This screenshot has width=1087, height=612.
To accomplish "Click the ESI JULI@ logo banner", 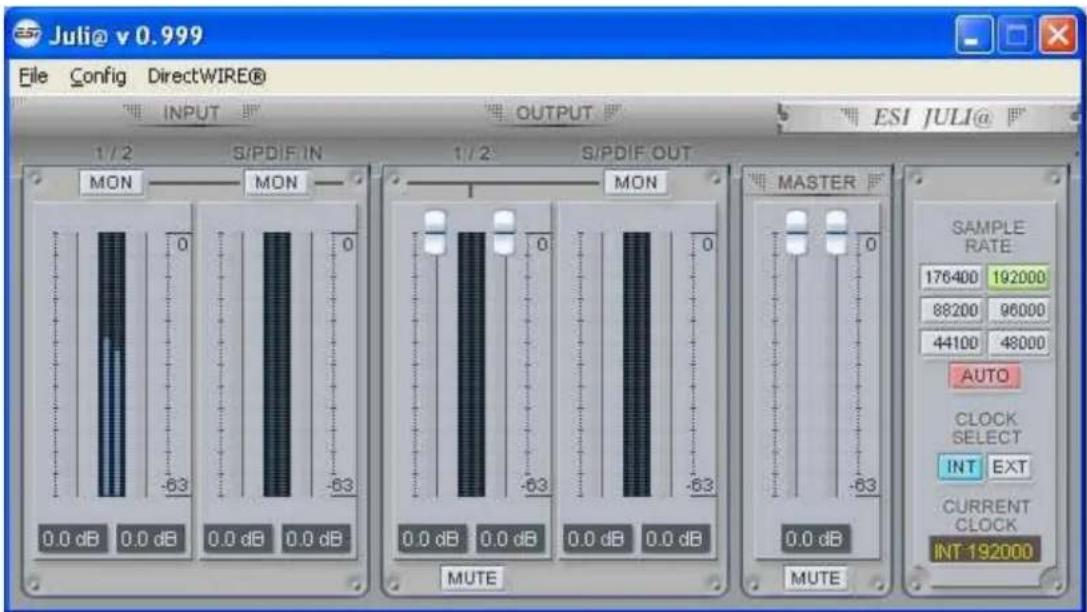I will [930, 117].
